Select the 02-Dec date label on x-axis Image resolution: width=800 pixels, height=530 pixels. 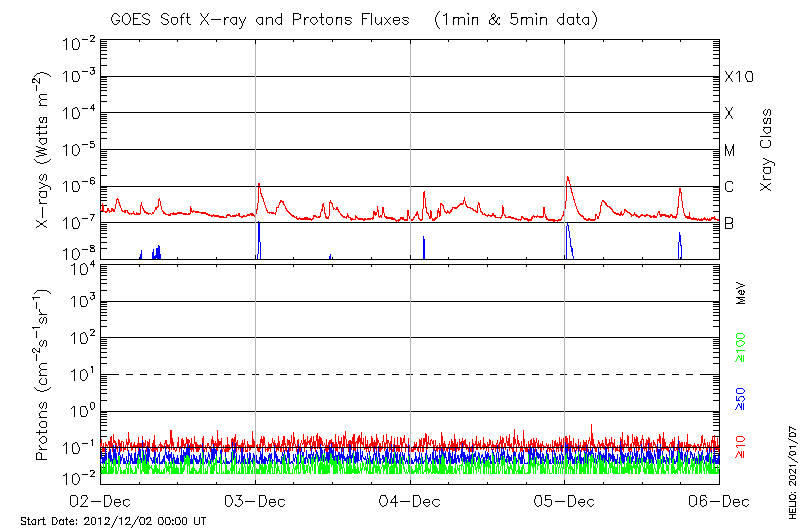pyautogui.click(x=101, y=501)
